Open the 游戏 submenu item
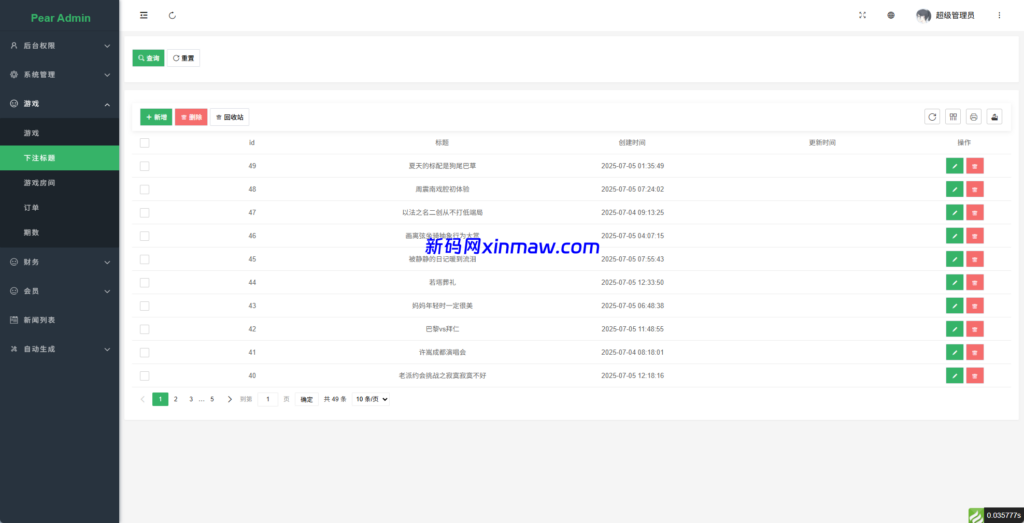 pyautogui.click(x=59, y=133)
